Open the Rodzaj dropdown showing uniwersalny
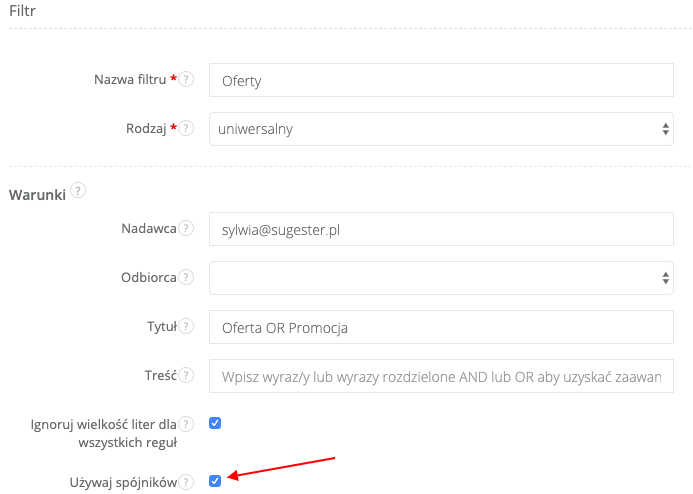 (441, 129)
